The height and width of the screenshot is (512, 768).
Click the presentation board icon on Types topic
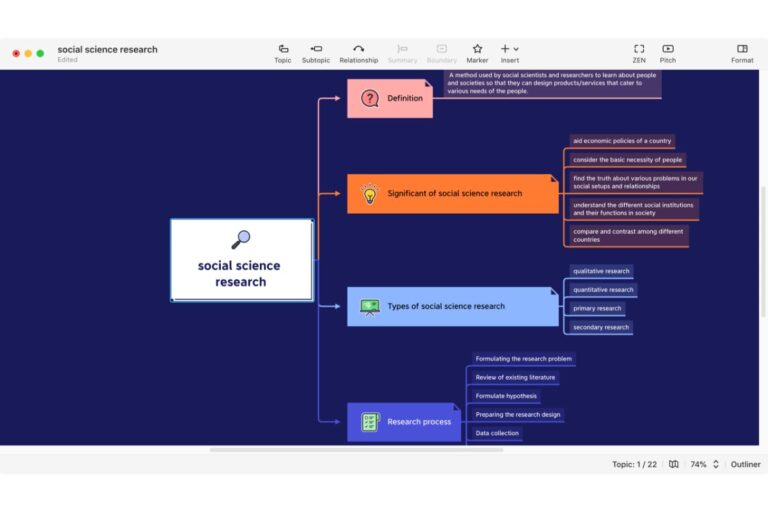click(x=370, y=307)
